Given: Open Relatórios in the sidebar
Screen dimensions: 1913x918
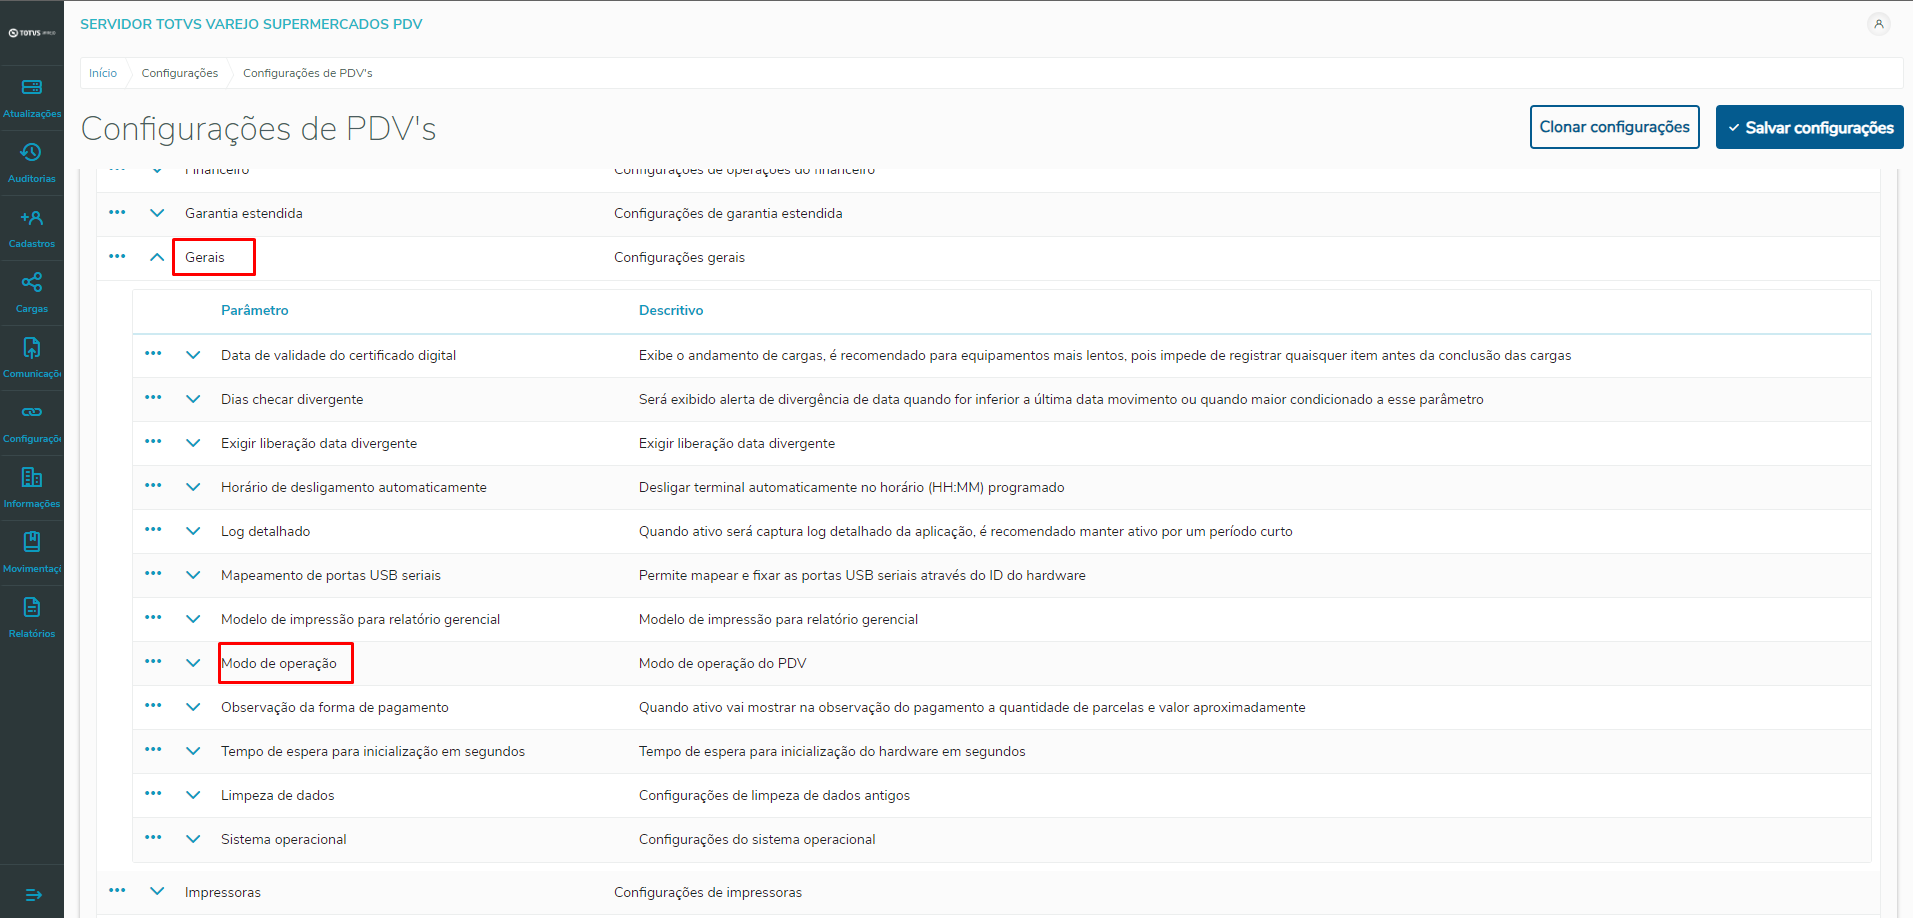Looking at the screenshot, I should pyautogui.click(x=32, y=618).
